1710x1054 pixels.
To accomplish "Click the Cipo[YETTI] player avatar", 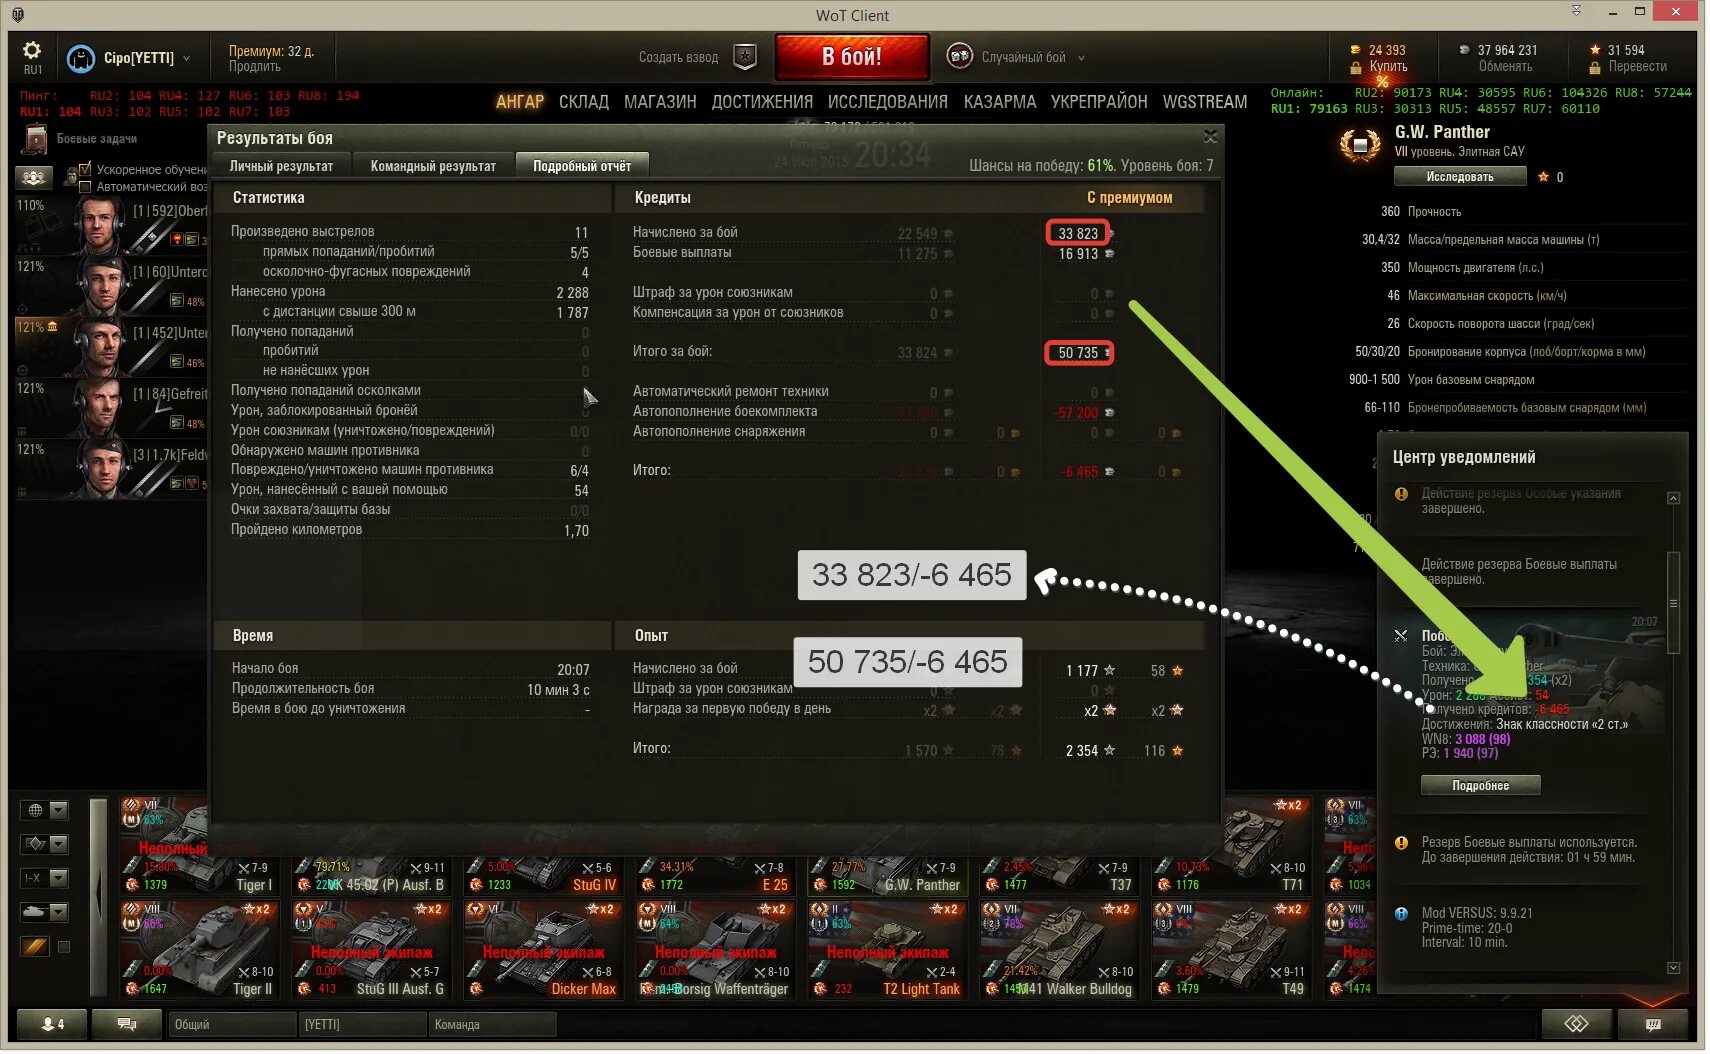I will coord(80,58).
